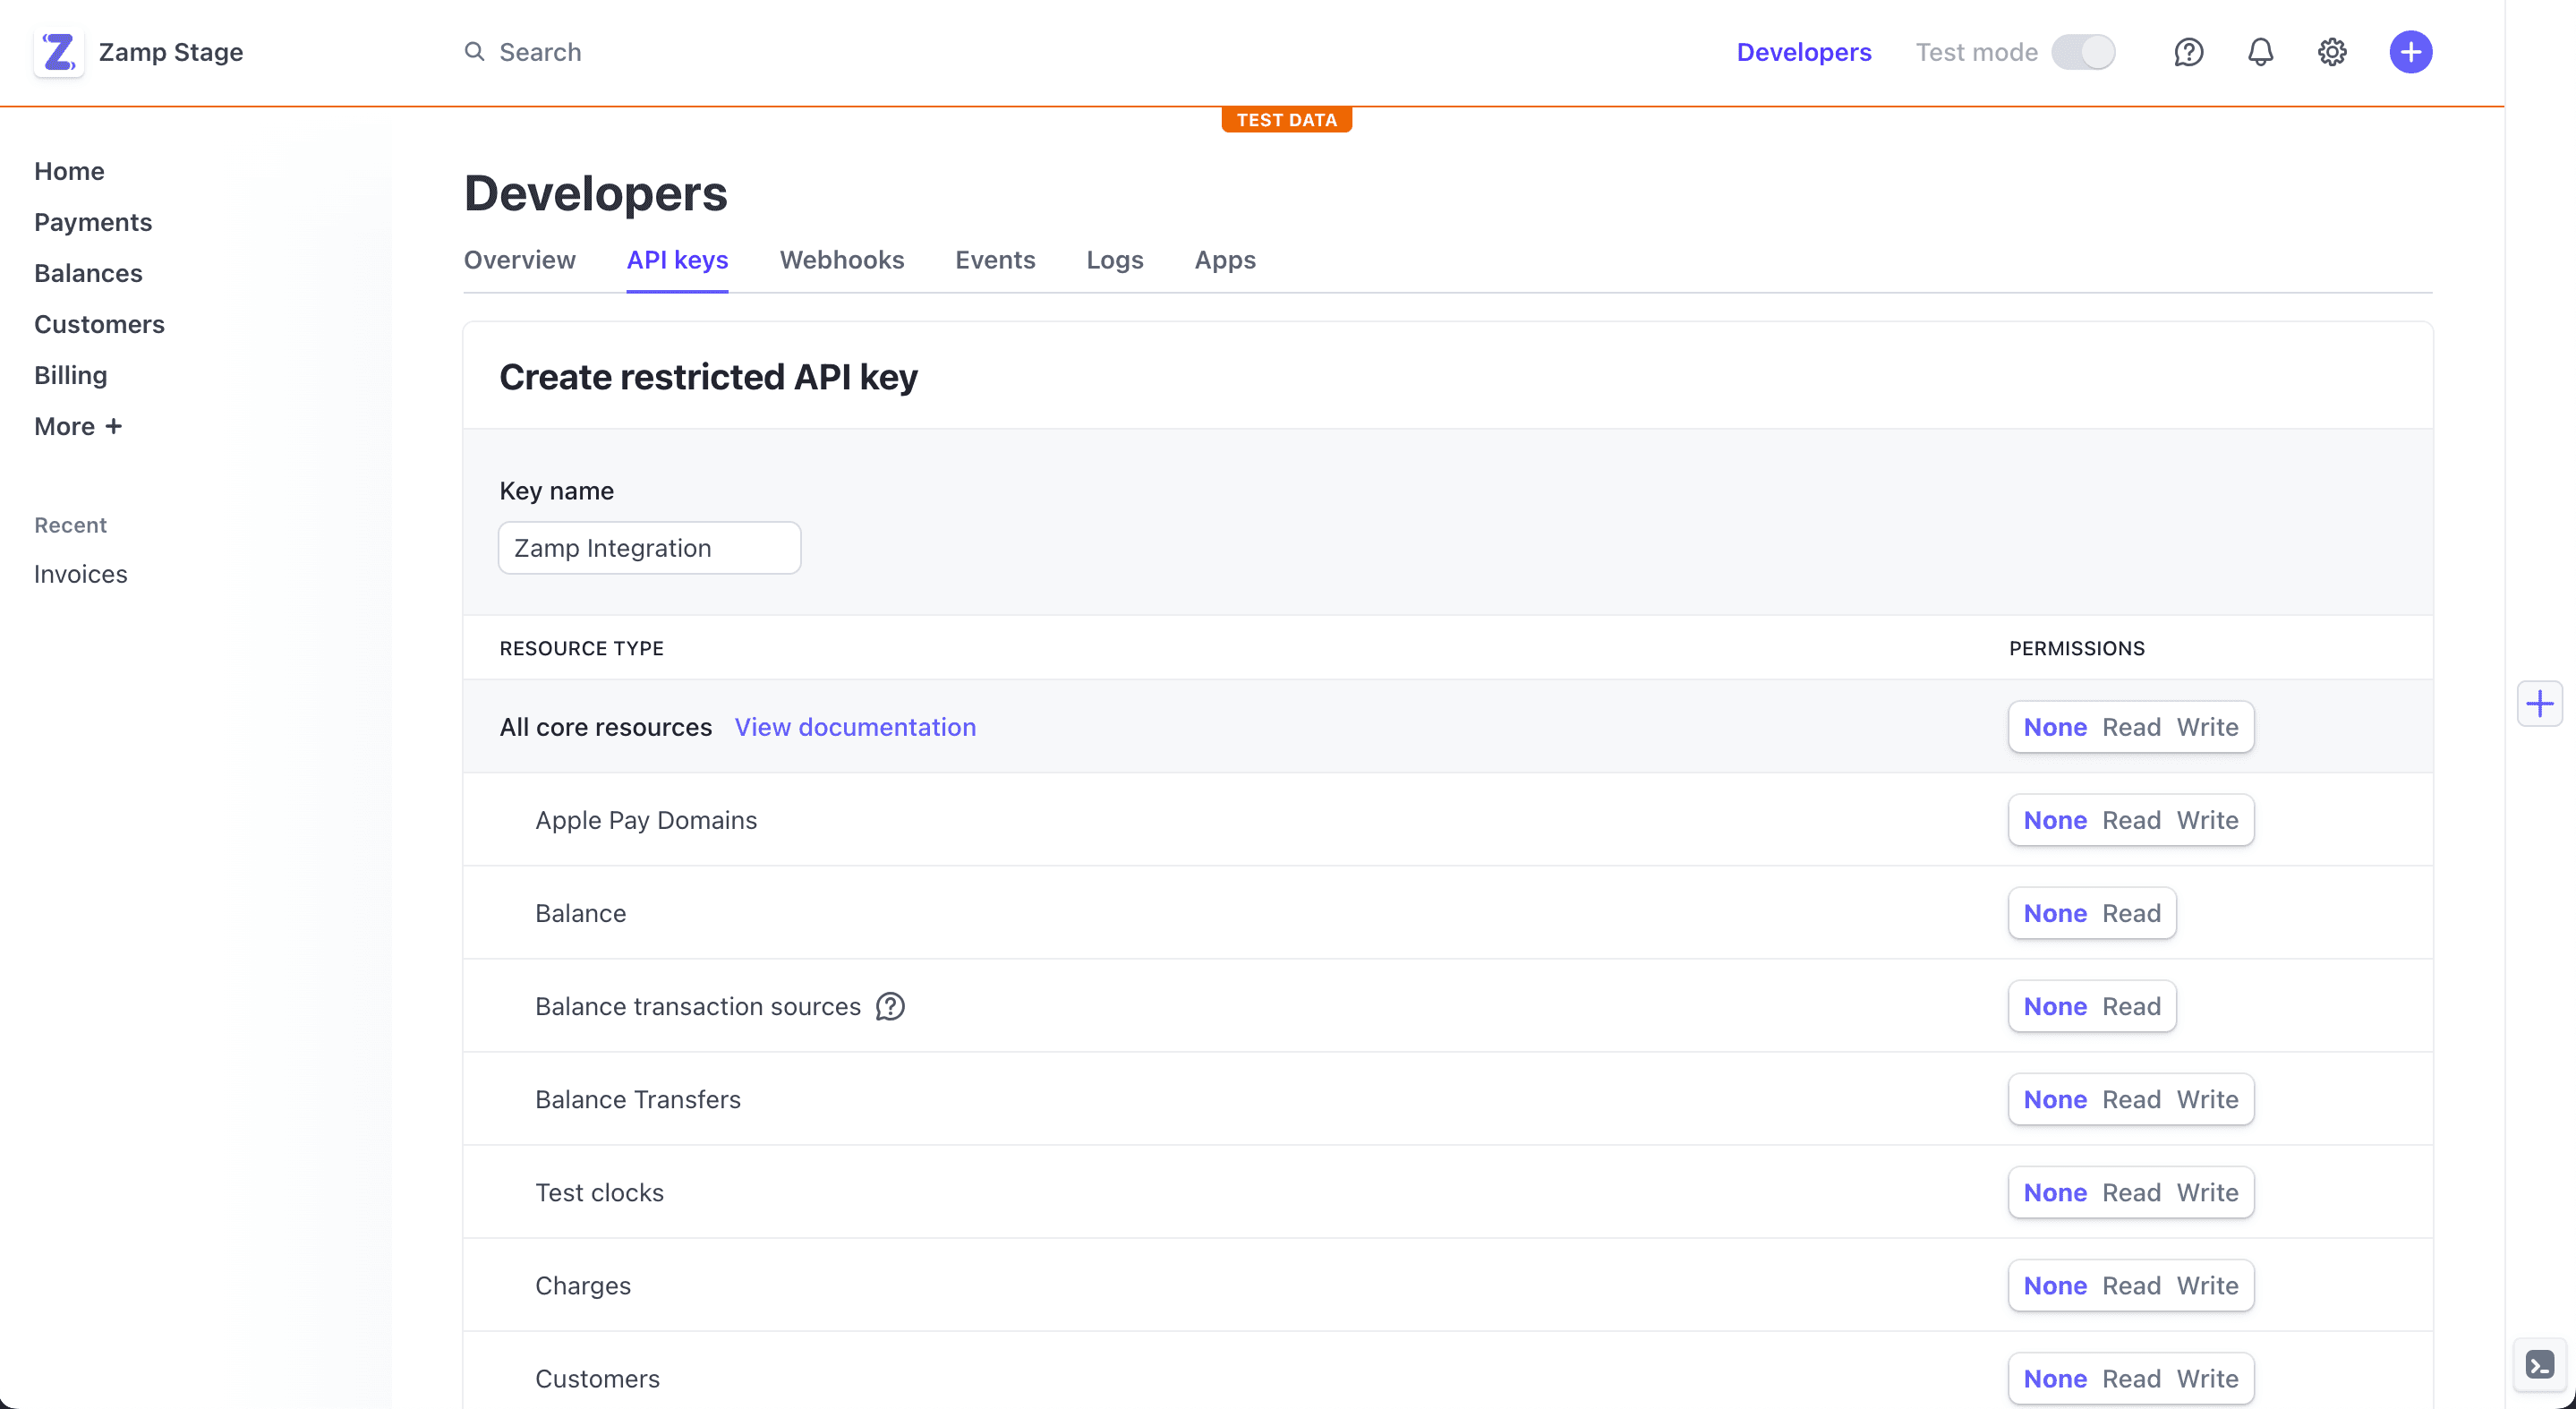Open Balances in sidebar
The image size is (2576, 1409).
click(x=88, y=273)
